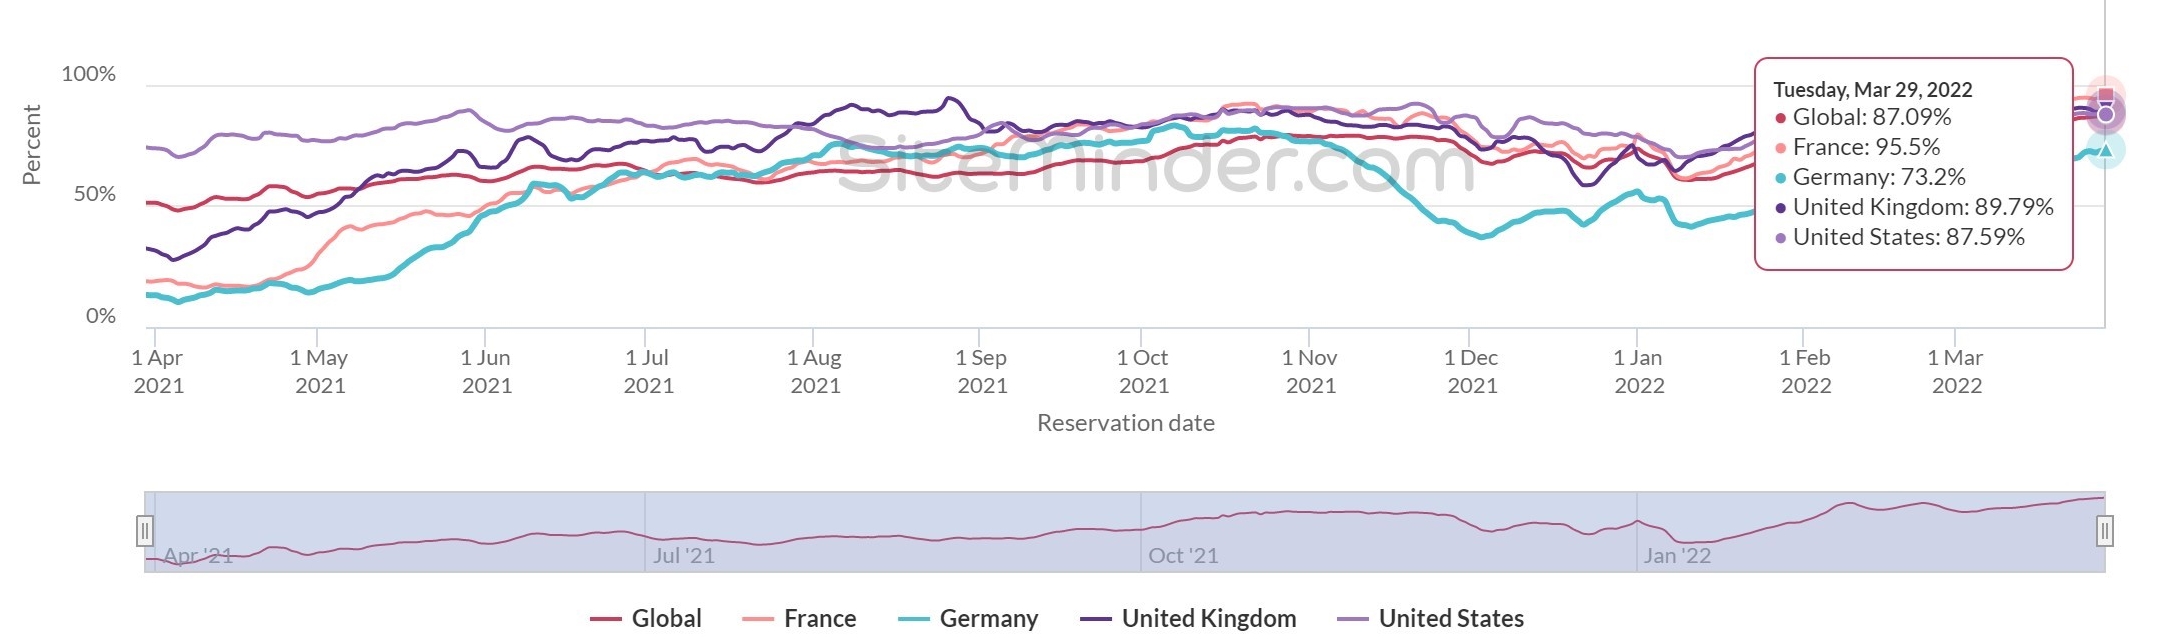This screenshot has width=2161, height=639.
Task: Click the pink square marker at chart edge
Action: 2105,96
